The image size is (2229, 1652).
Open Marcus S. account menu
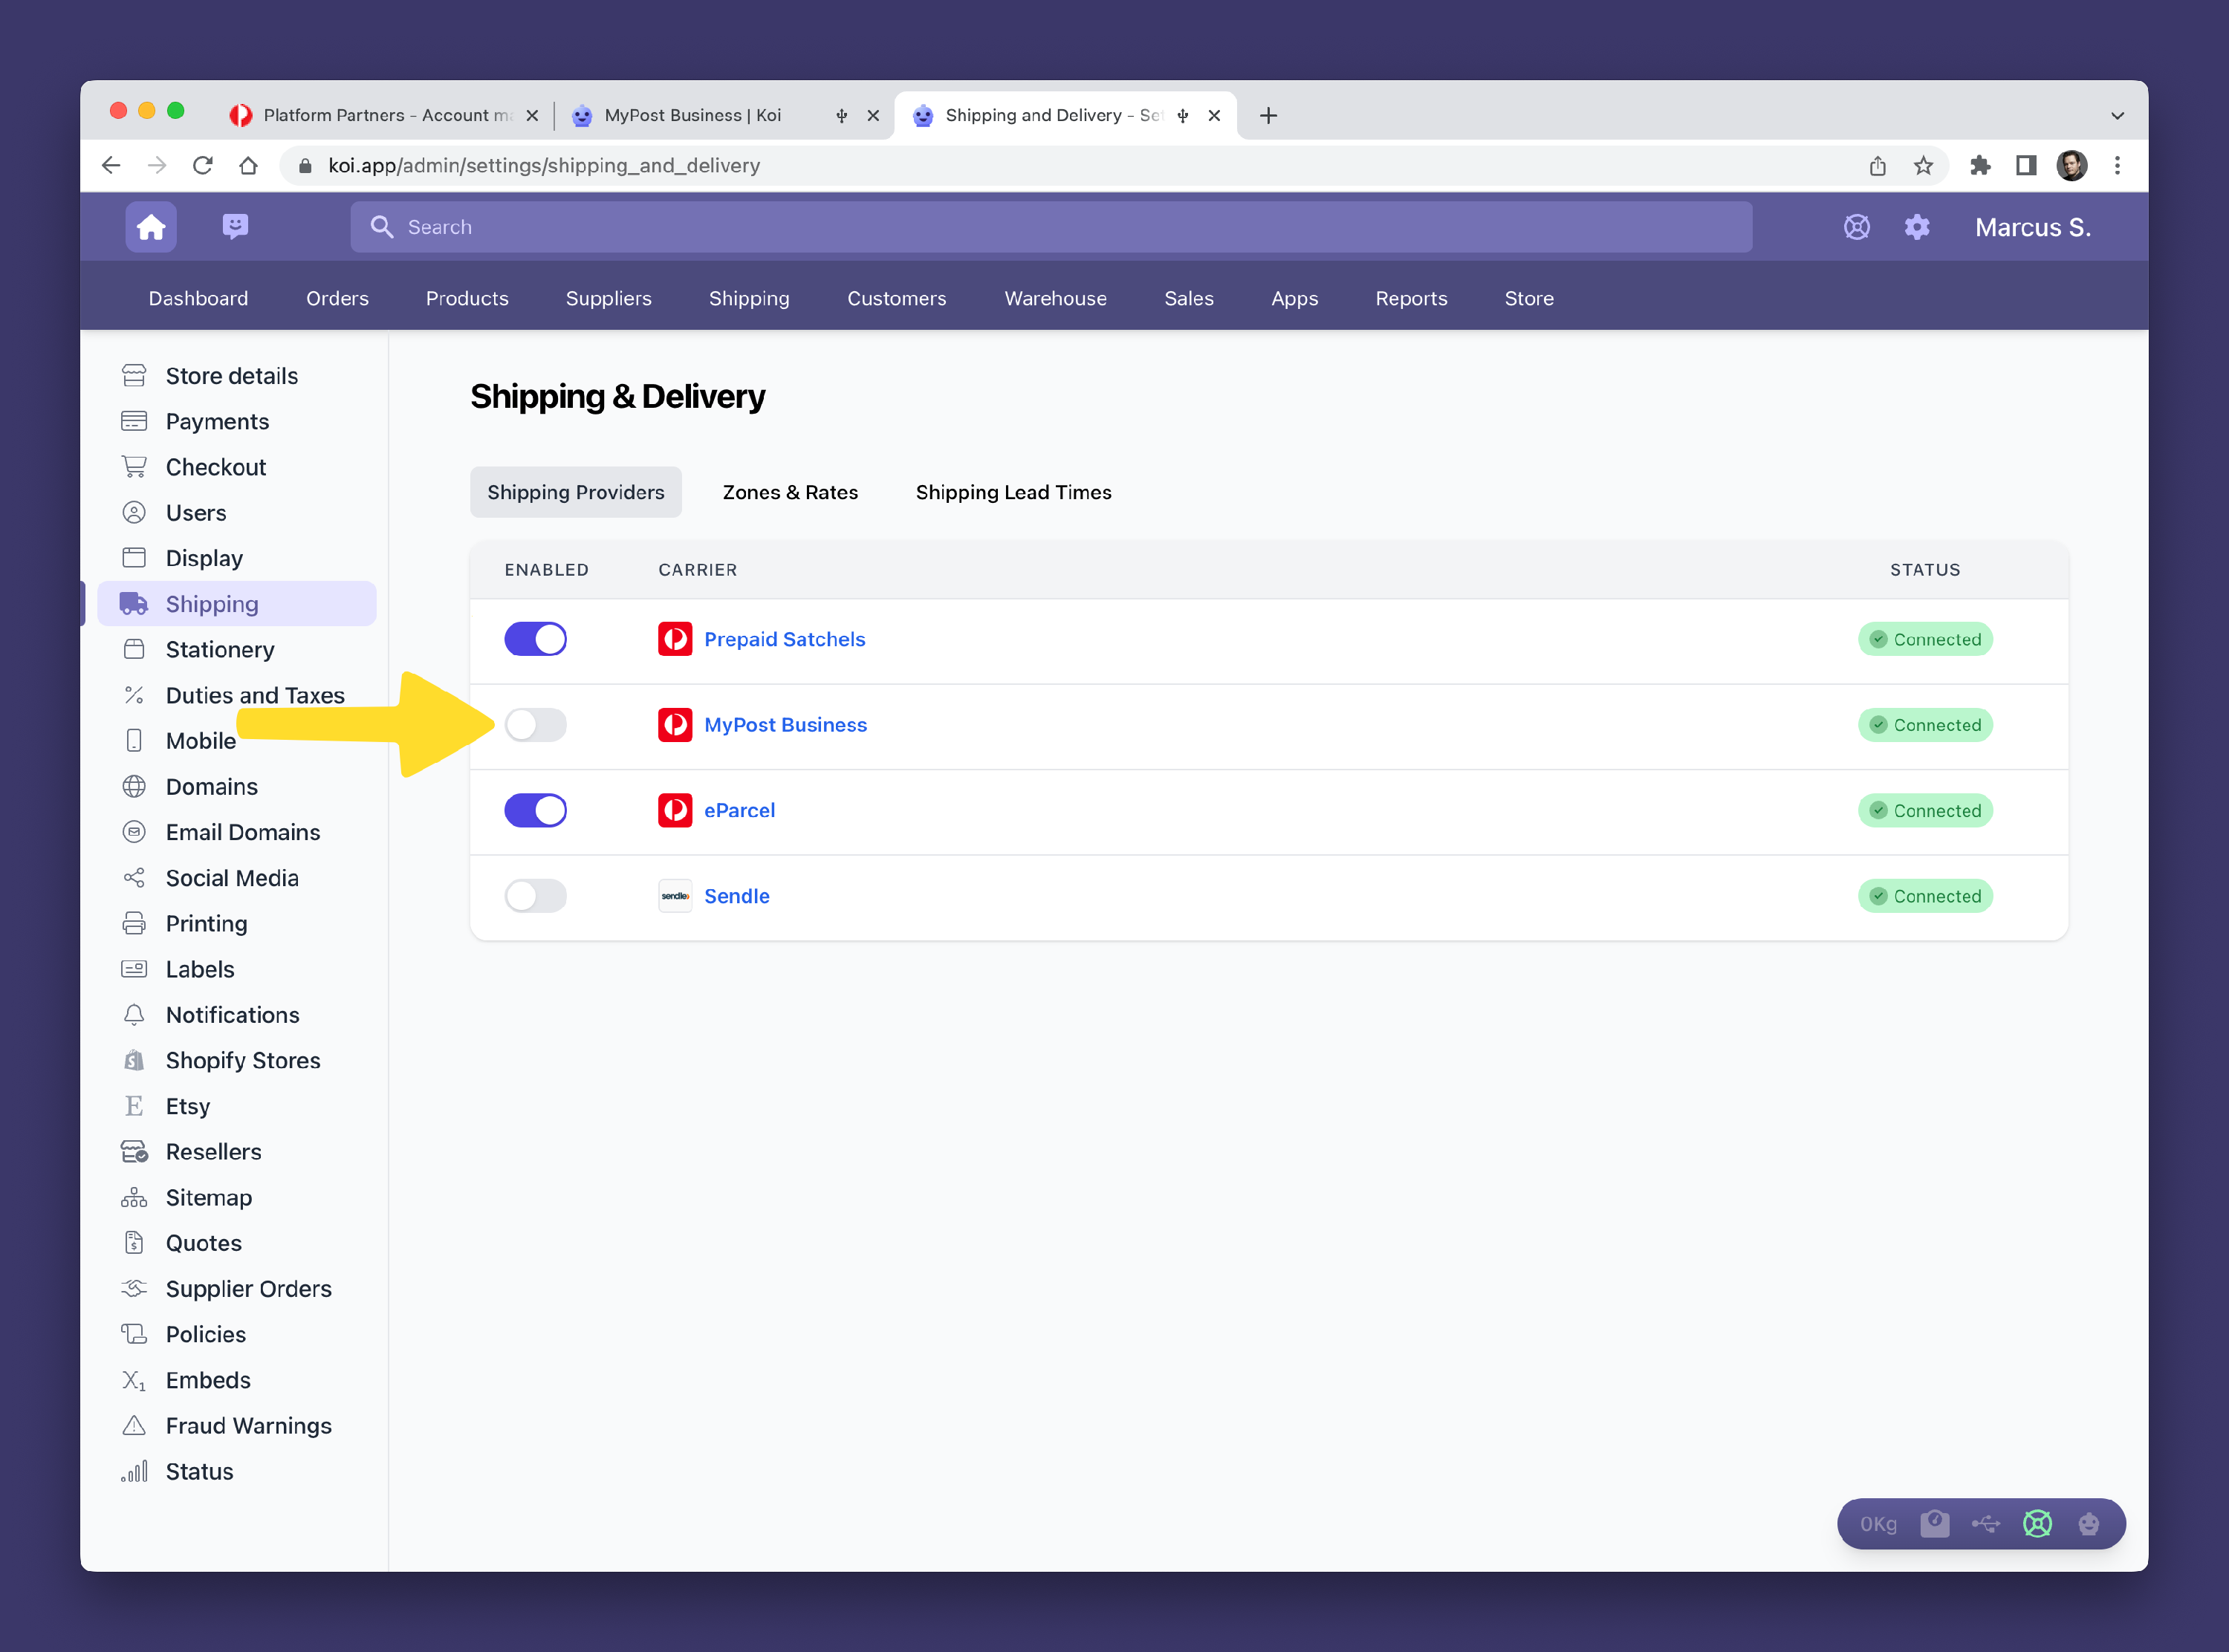coord(2032,227)
